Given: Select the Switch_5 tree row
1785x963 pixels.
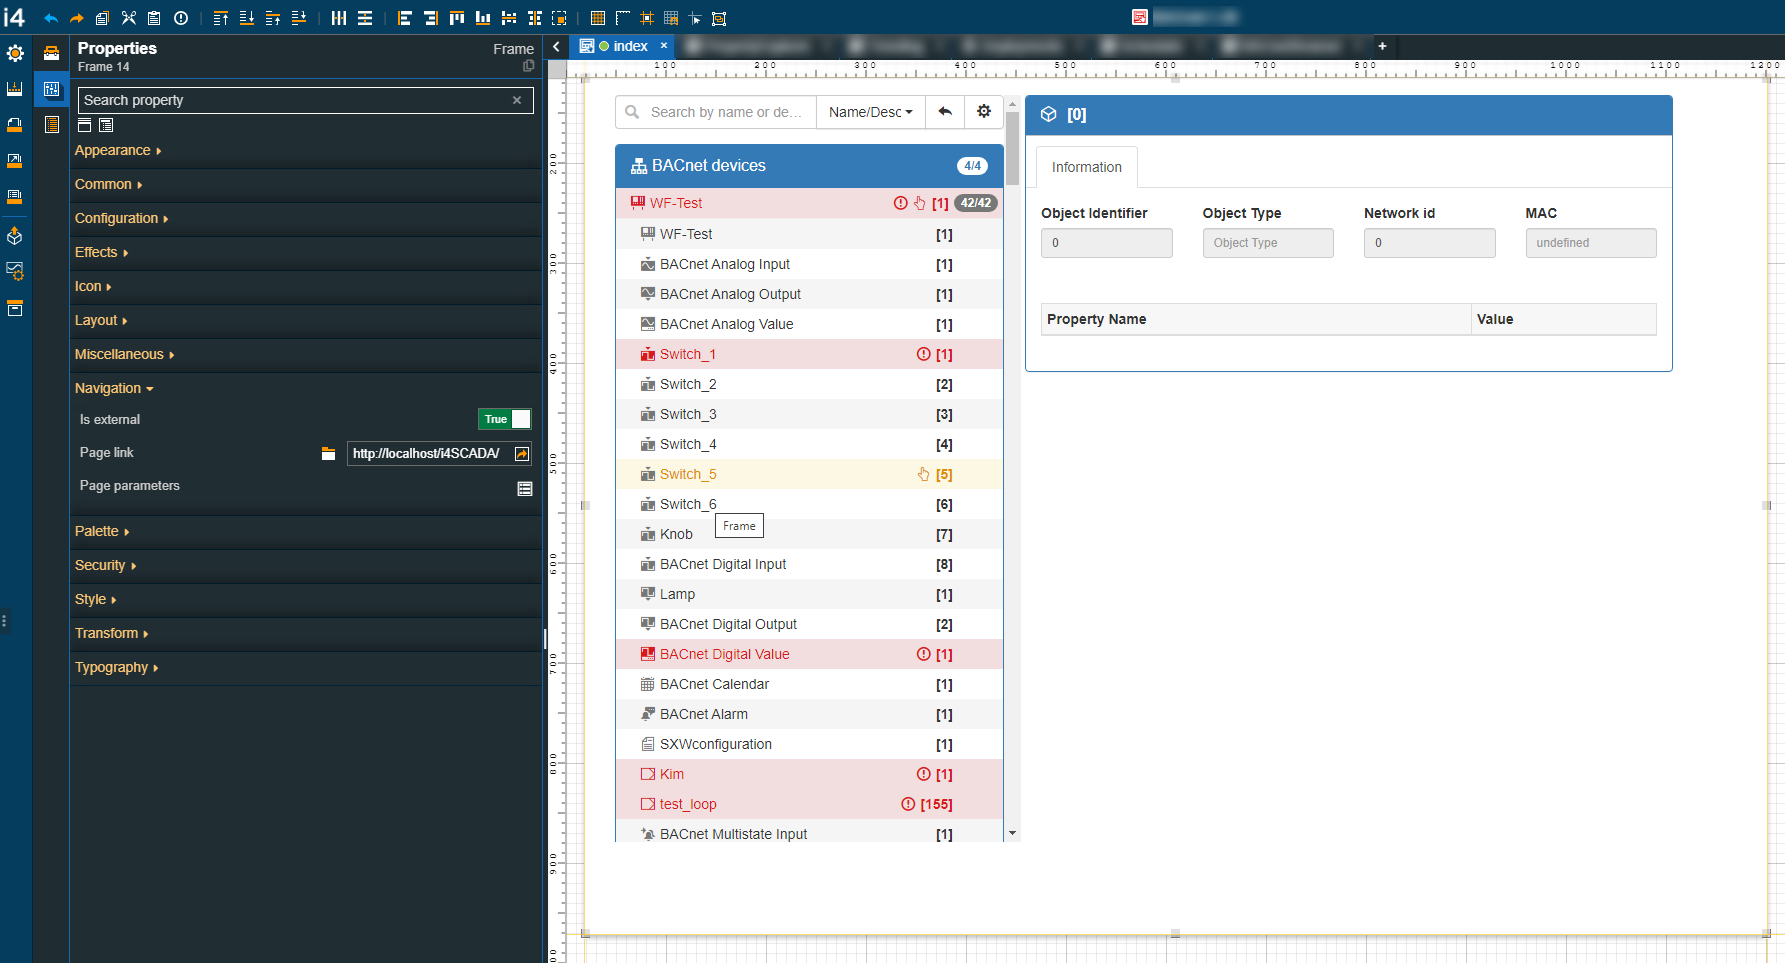Looking at the screenshot, I should coord(809,474).
